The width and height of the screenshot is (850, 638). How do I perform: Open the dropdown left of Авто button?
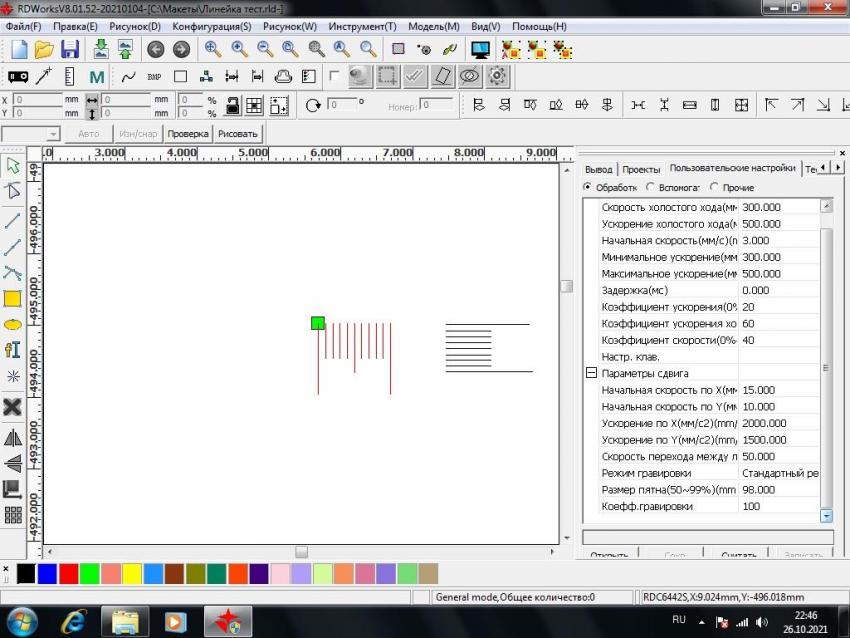[x=53, y=133]
